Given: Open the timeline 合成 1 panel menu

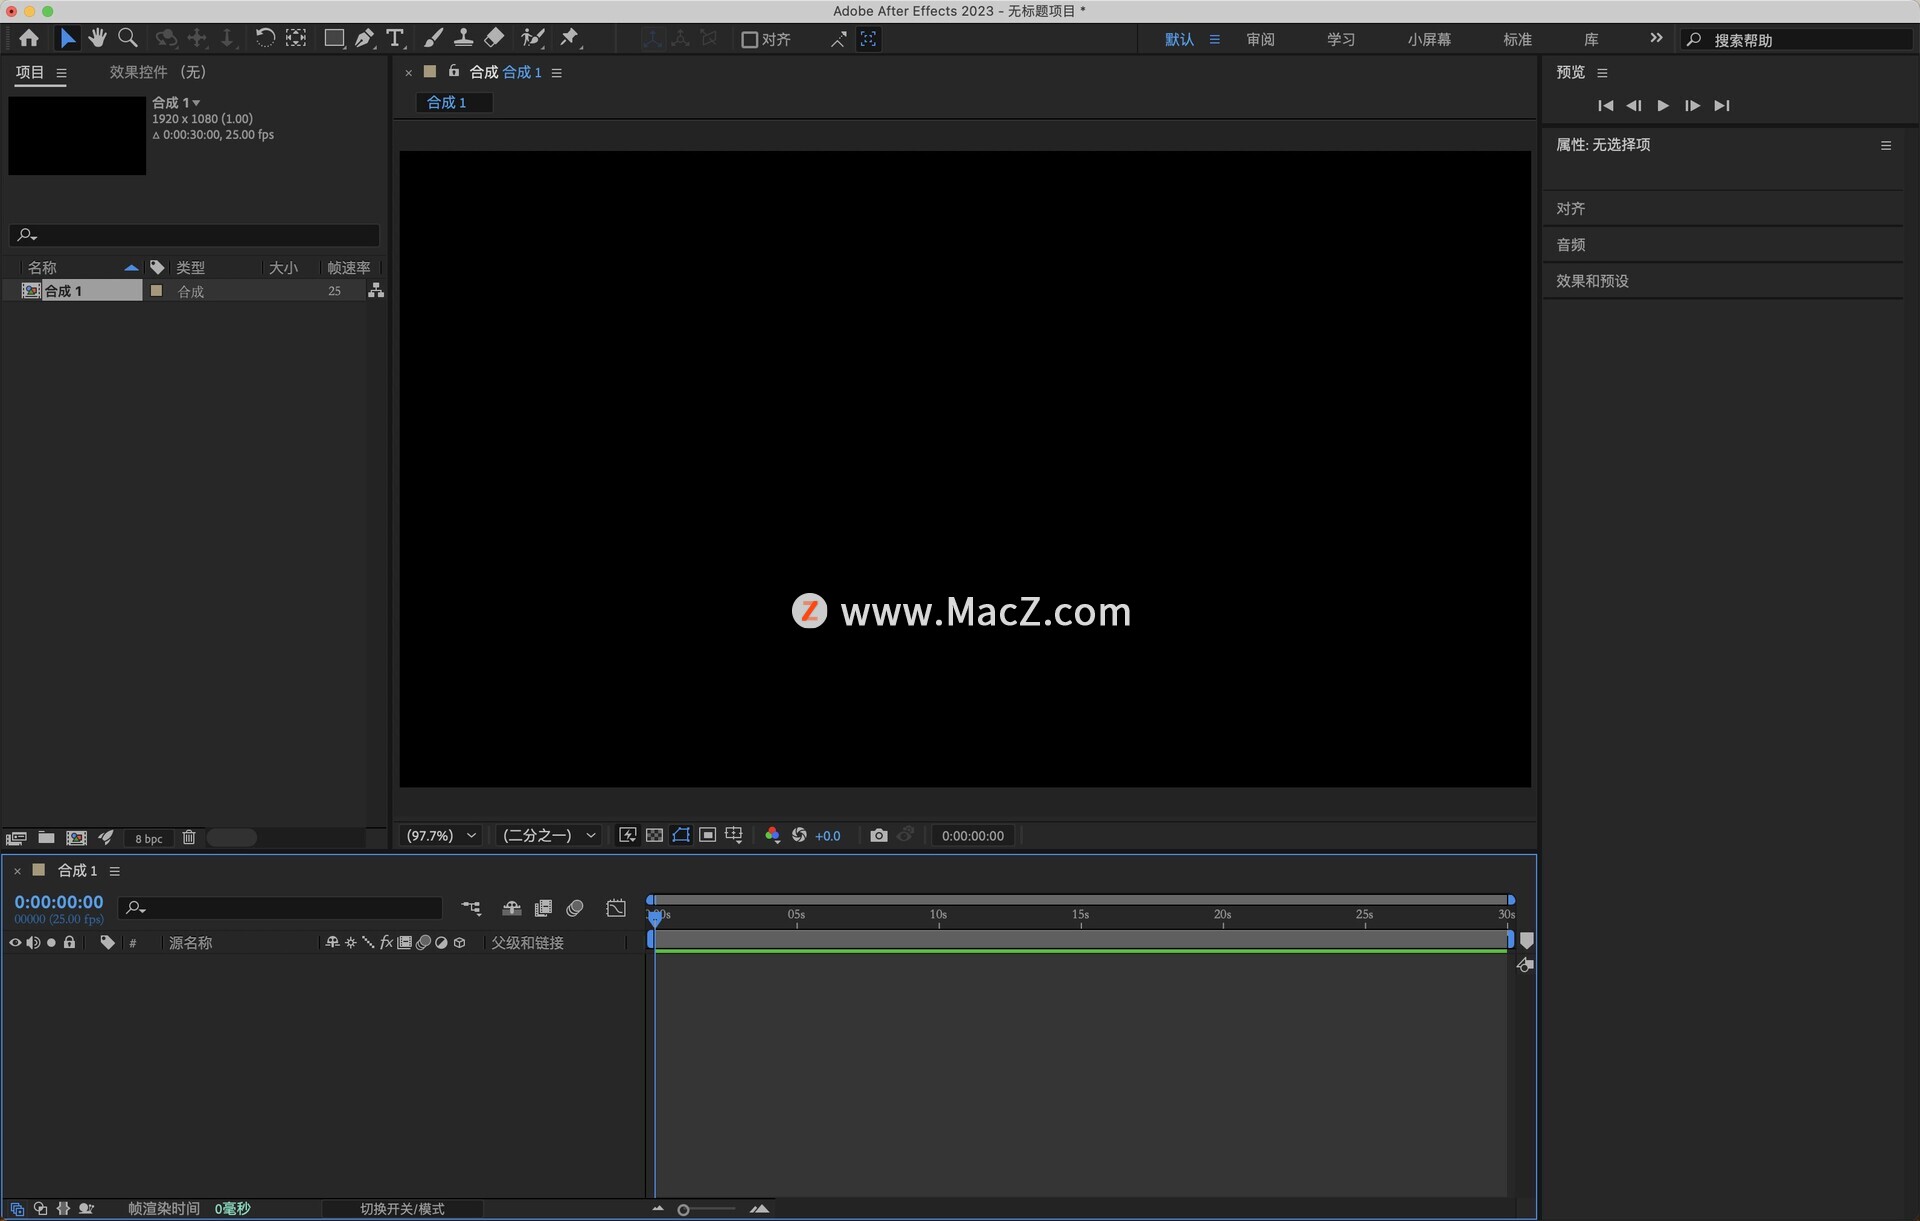Looking at the screenshot, I should 115,871.
